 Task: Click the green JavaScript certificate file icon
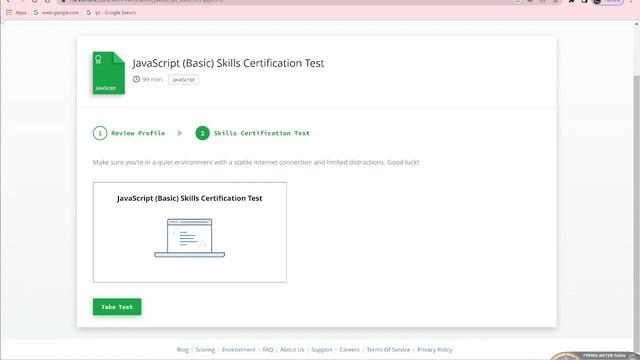point(109,73)
